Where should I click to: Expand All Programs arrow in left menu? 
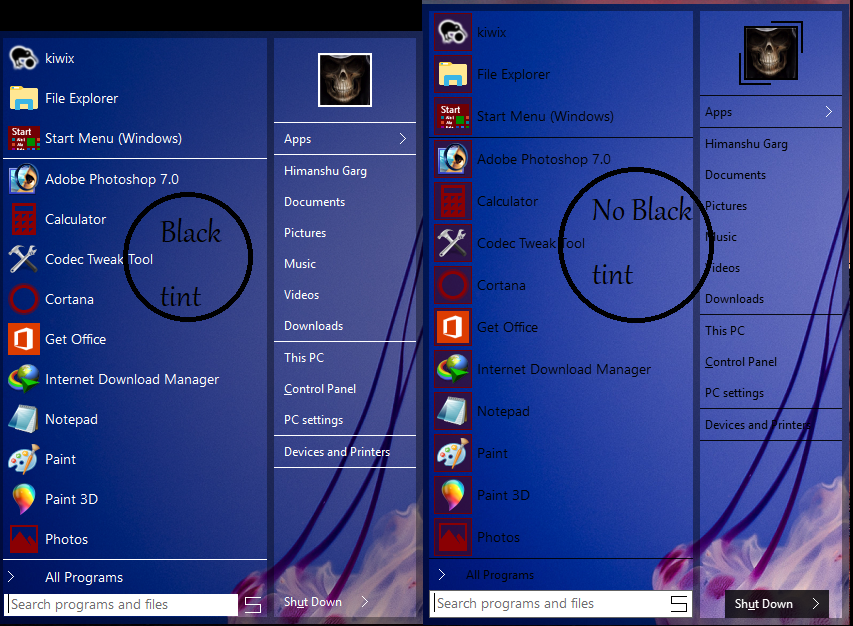click(11, 577)
